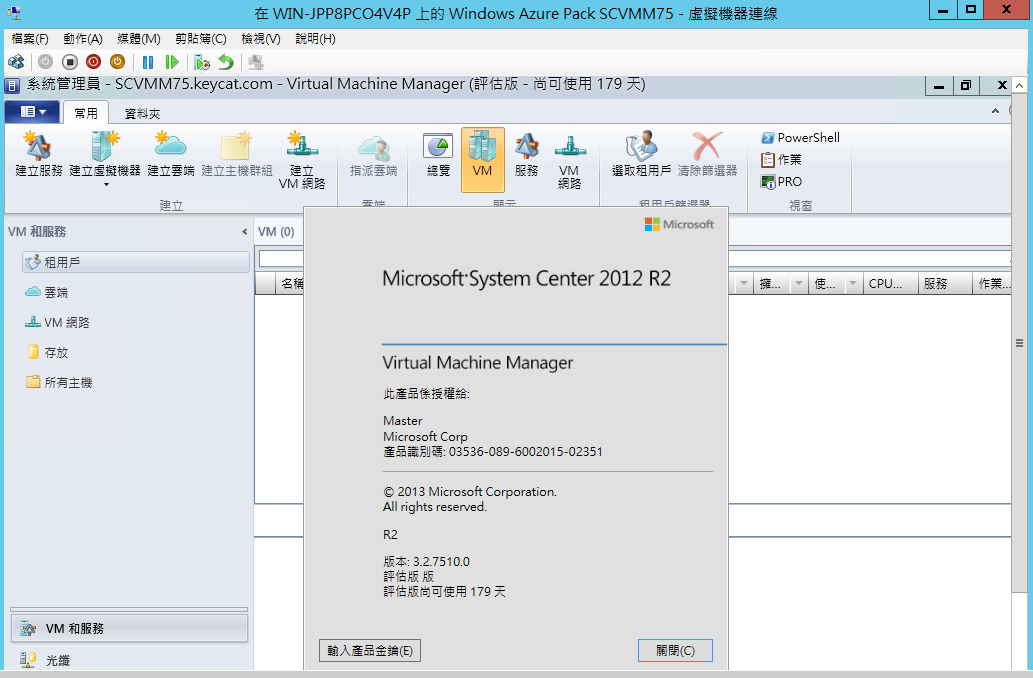Click the Revert (undo arrow) icon

226,62
